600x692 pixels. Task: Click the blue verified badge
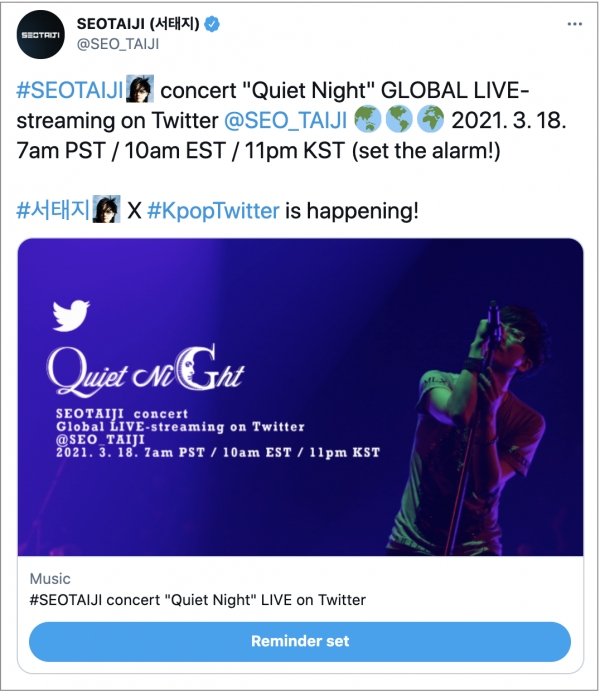click(x=212, y=24)
